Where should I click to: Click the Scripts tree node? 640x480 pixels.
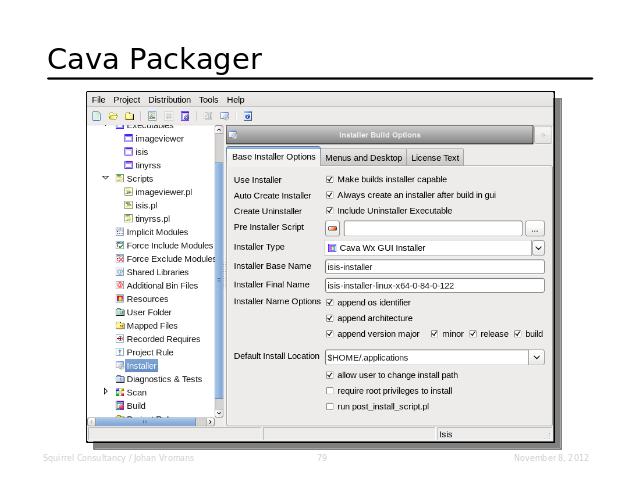point(140,179)
